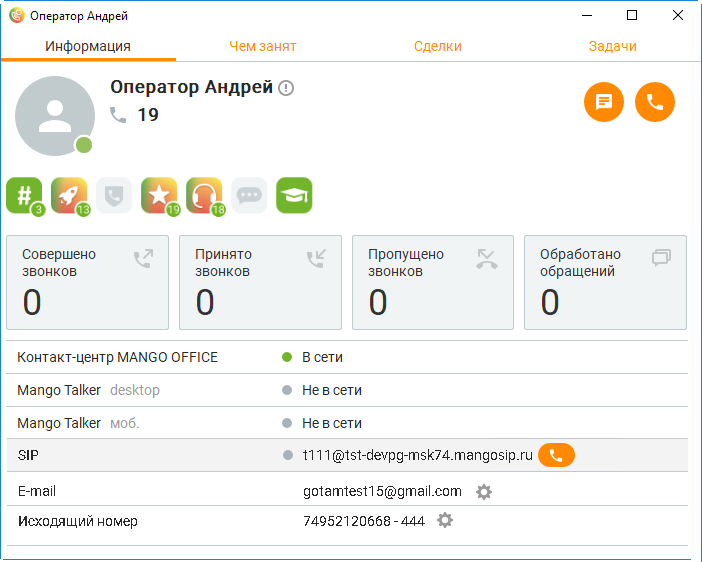The width and height of the screenshot is (702, 562).
Task: Click the number 74952120668 - 444
Action: point(364,521)
